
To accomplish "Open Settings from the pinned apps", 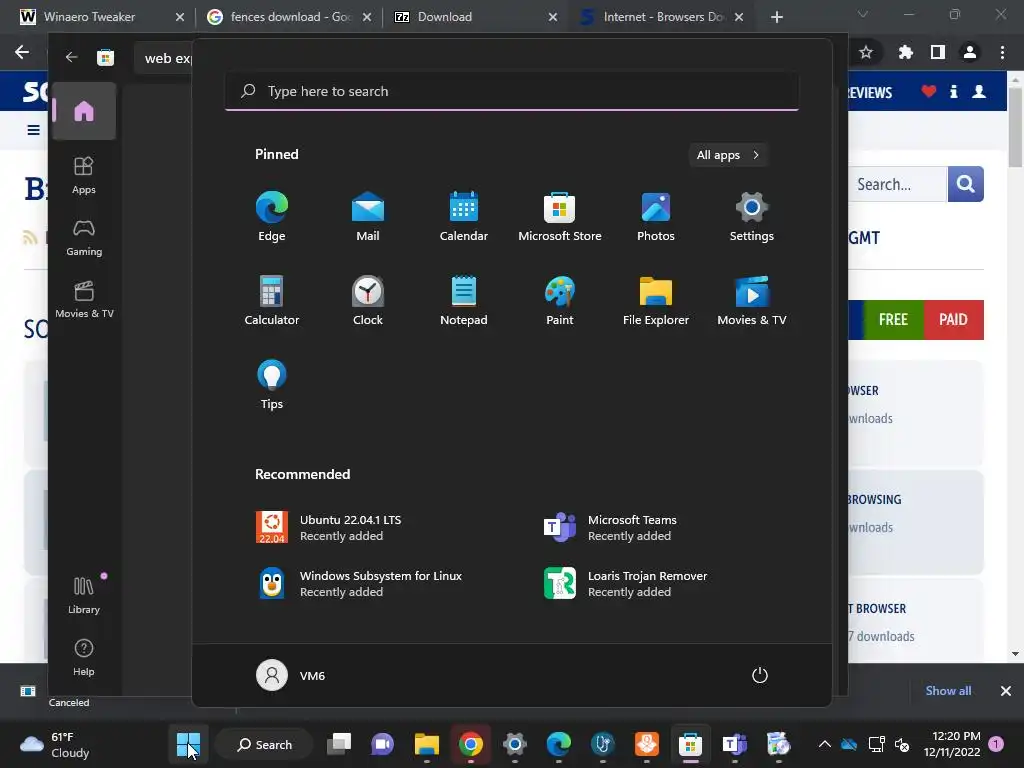I will 752,217.
